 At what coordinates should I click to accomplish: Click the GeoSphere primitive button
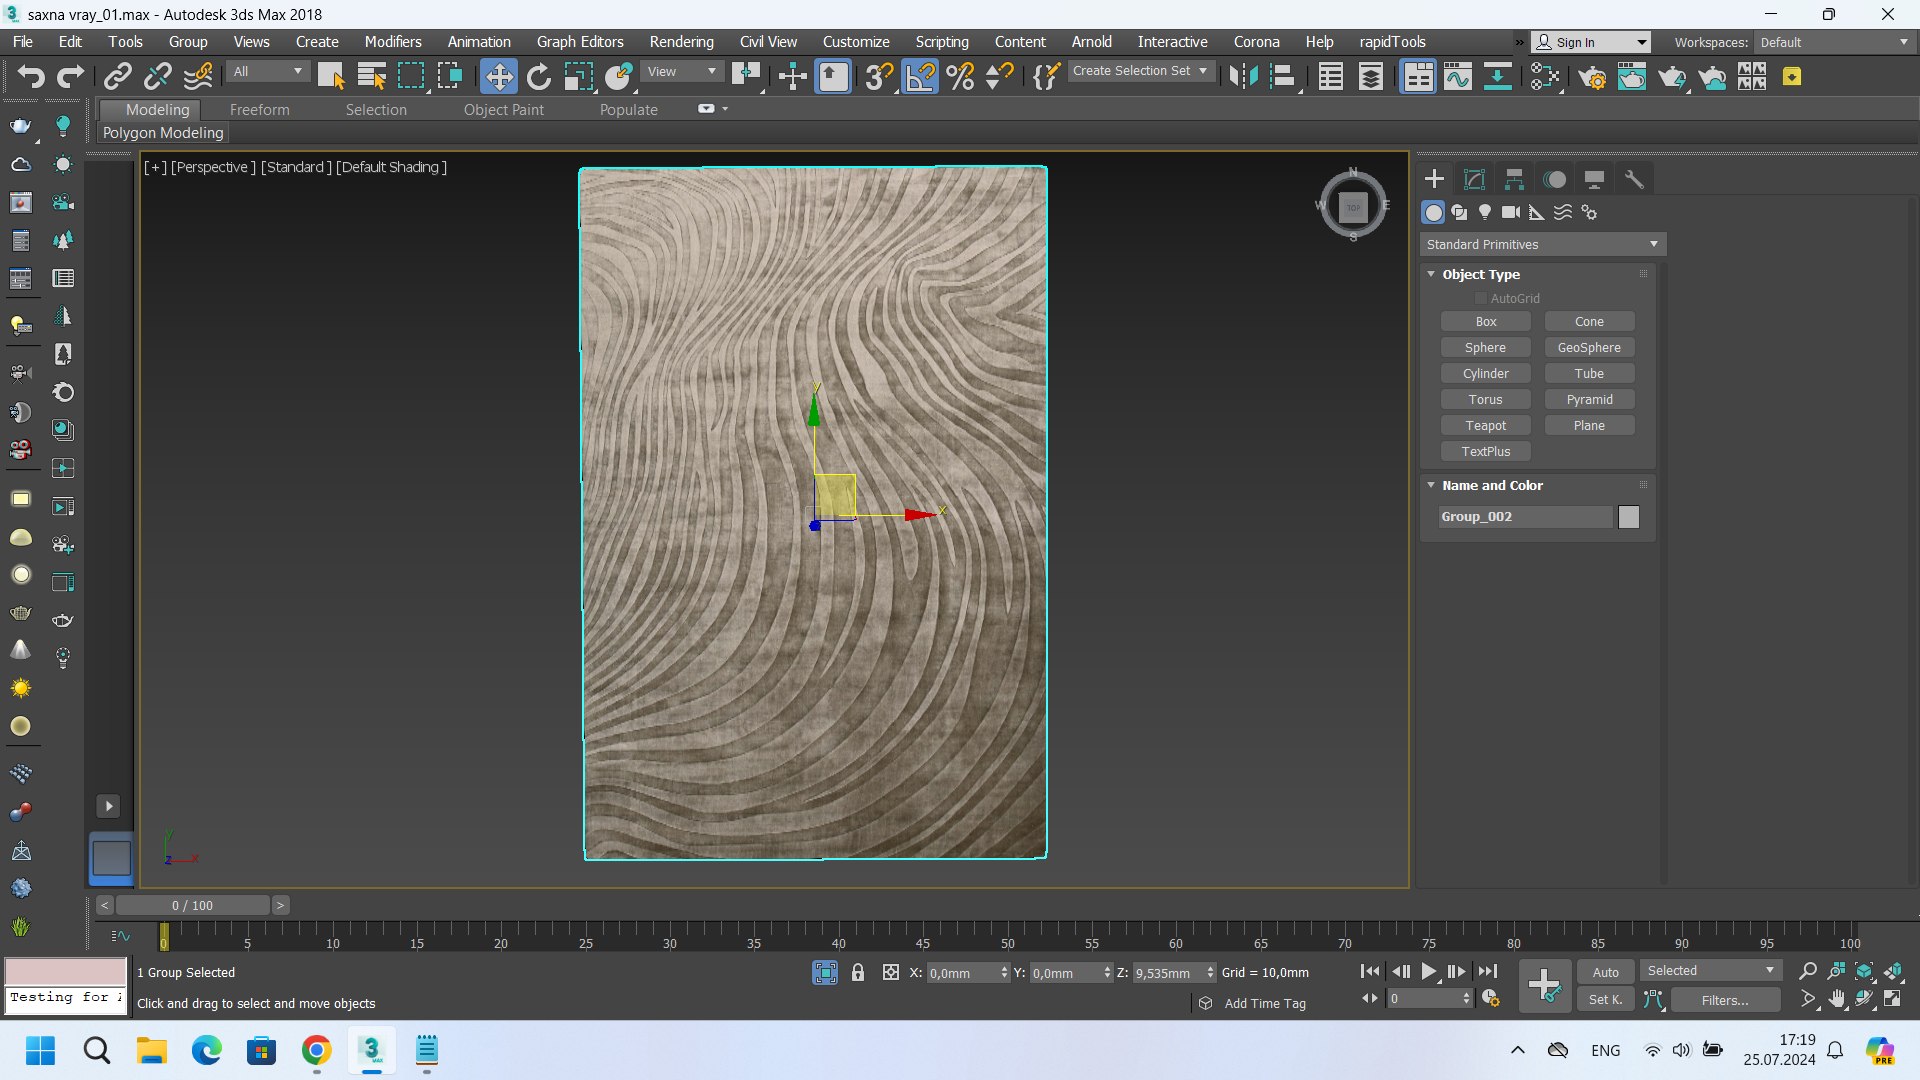(x=1589, y=347)
